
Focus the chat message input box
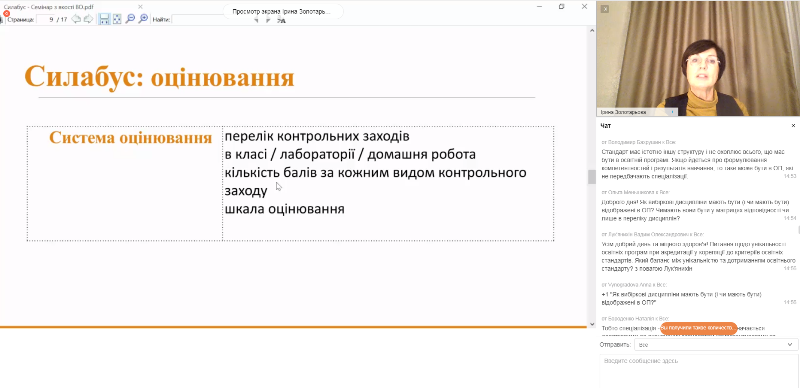(699, 371)
